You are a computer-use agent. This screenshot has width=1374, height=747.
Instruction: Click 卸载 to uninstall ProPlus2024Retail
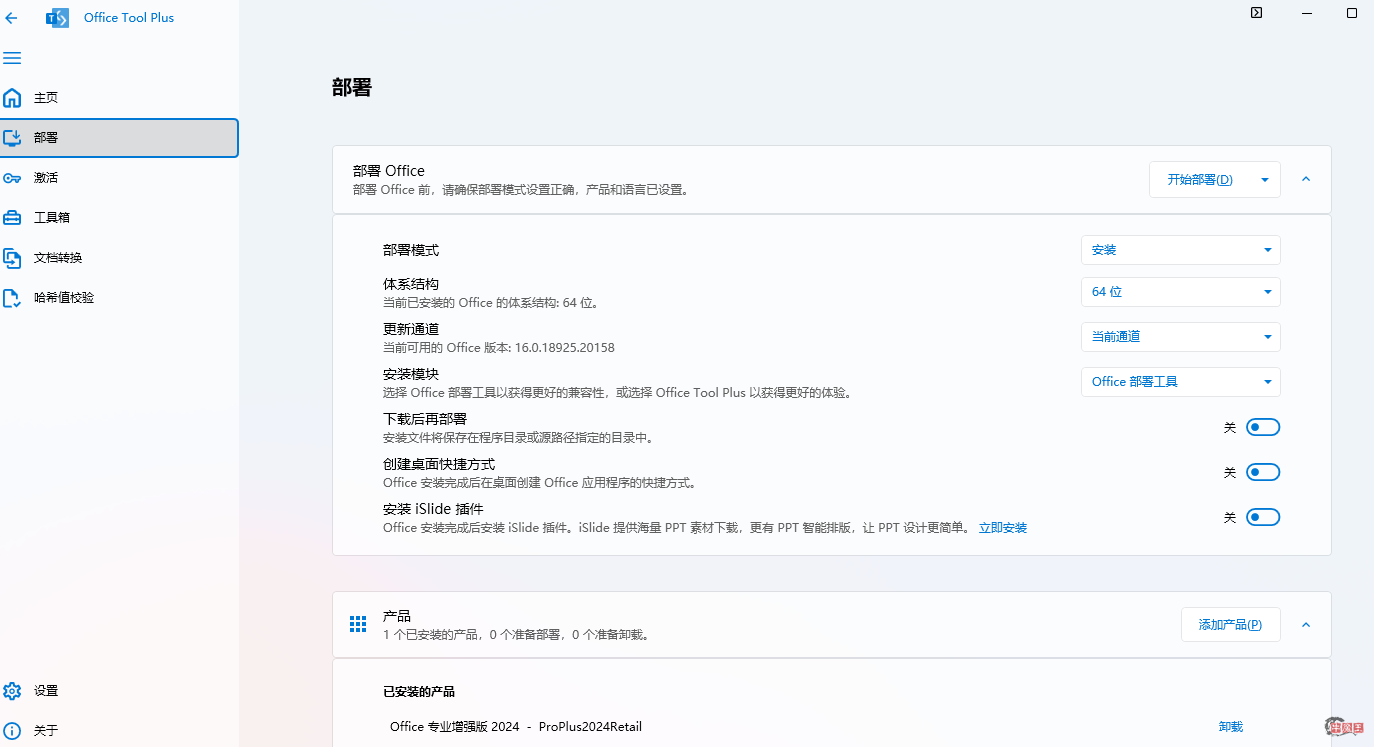click(x=1230, y=726)
